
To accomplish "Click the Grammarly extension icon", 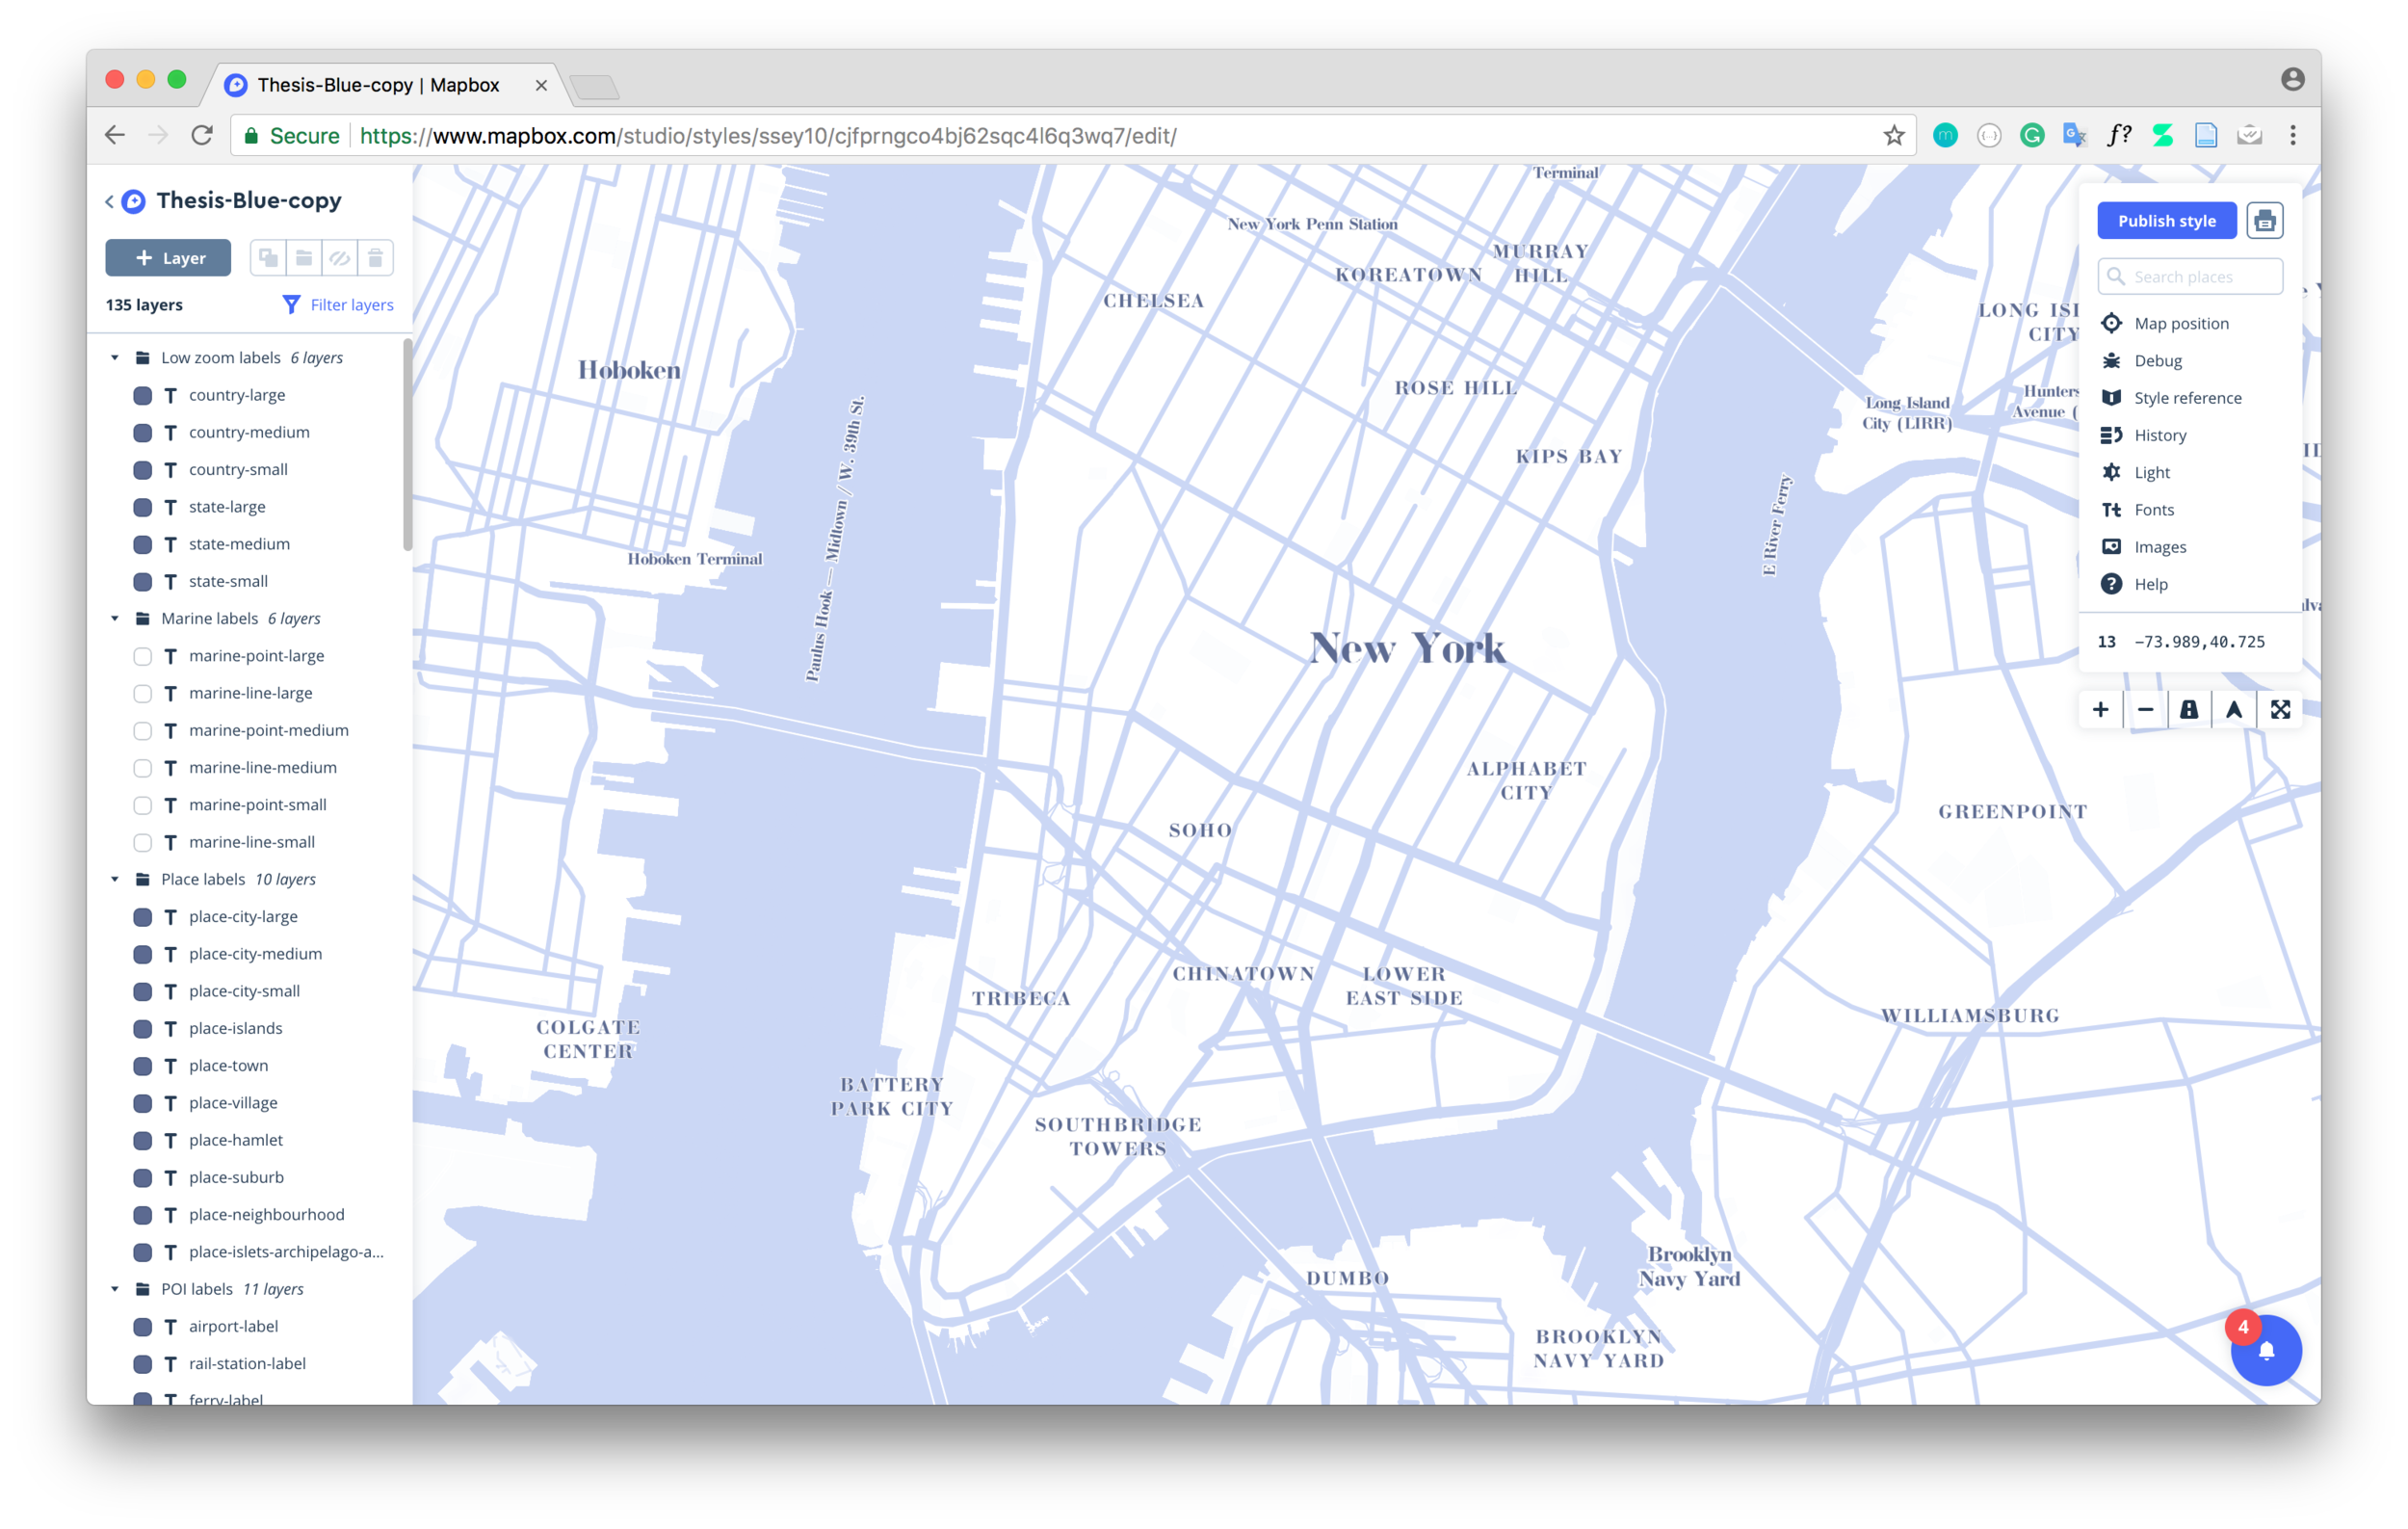I will click(x=2032, y=135).
